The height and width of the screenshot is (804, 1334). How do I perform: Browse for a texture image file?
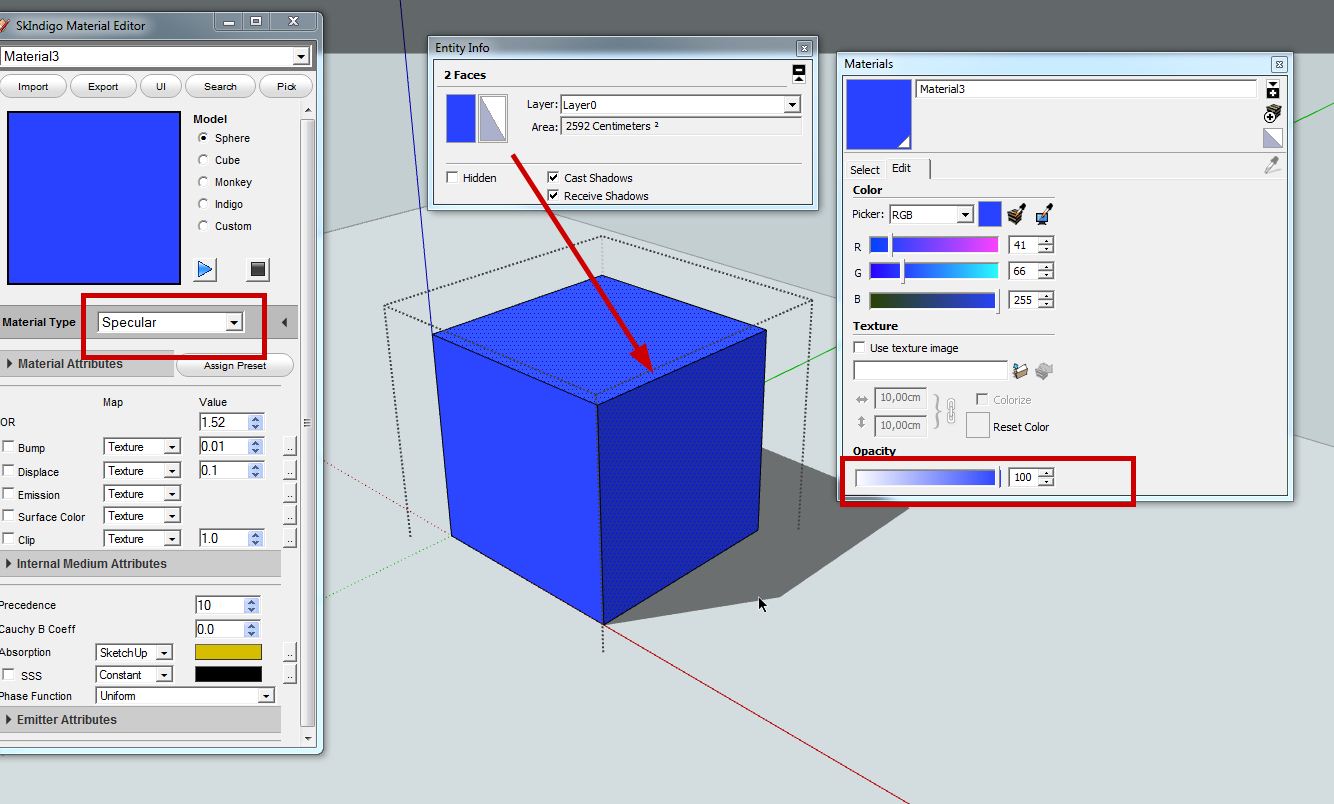(x=1020, y=371)
